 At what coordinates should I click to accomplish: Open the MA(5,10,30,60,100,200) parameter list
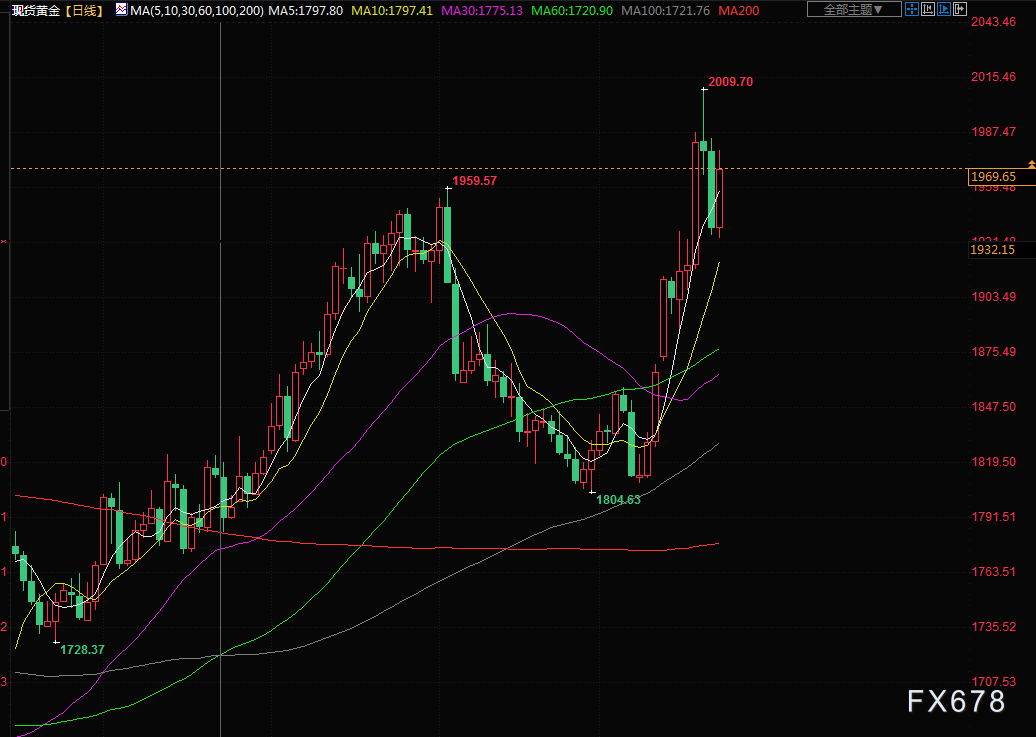pos(197,10)
